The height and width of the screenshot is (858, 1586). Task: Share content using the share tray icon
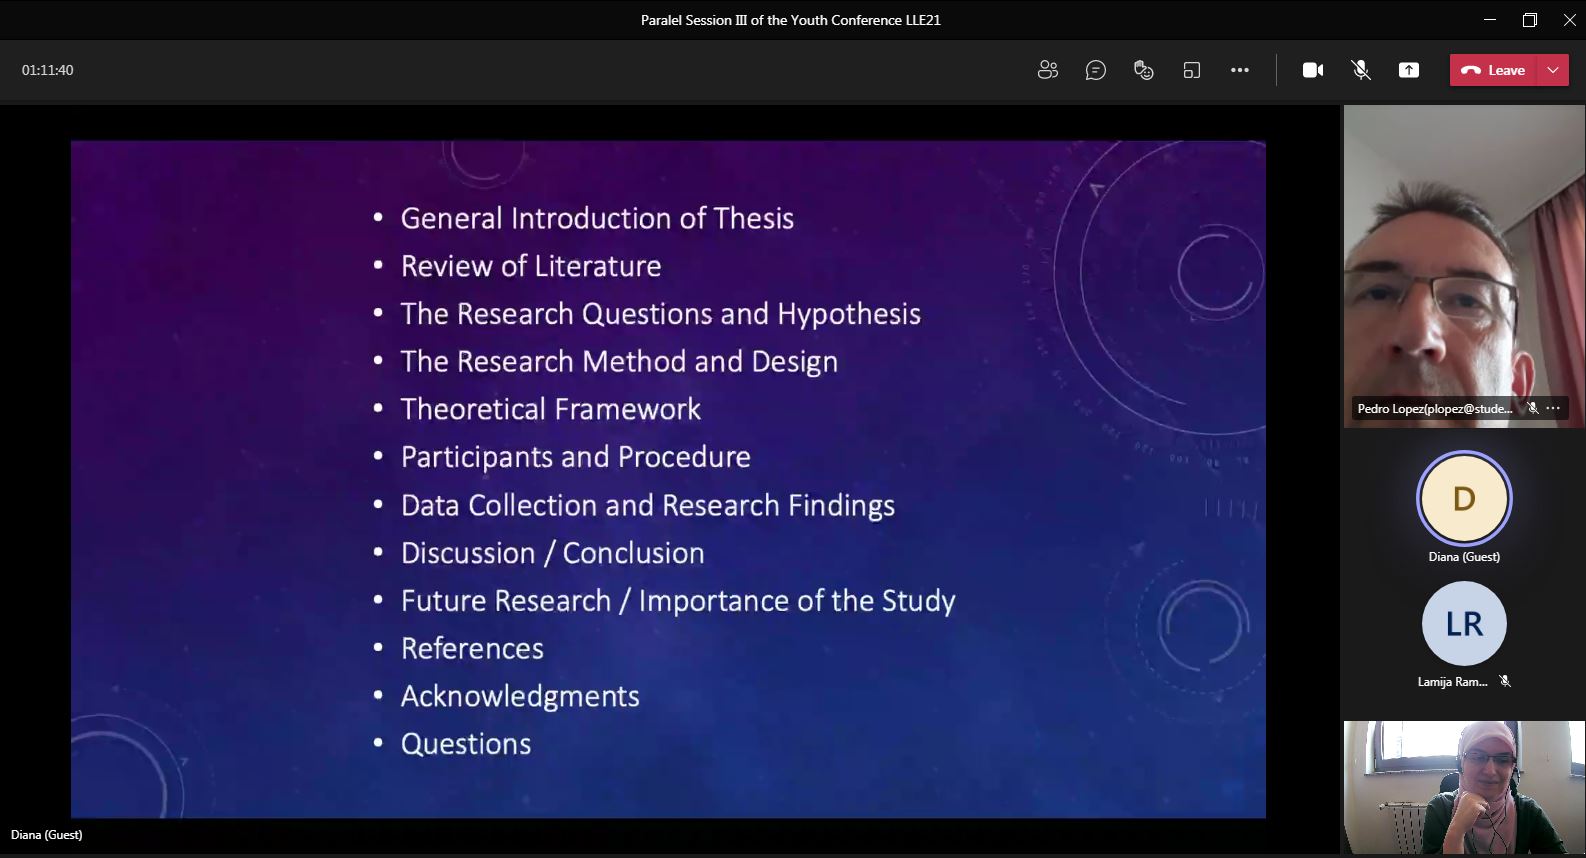1408,70
